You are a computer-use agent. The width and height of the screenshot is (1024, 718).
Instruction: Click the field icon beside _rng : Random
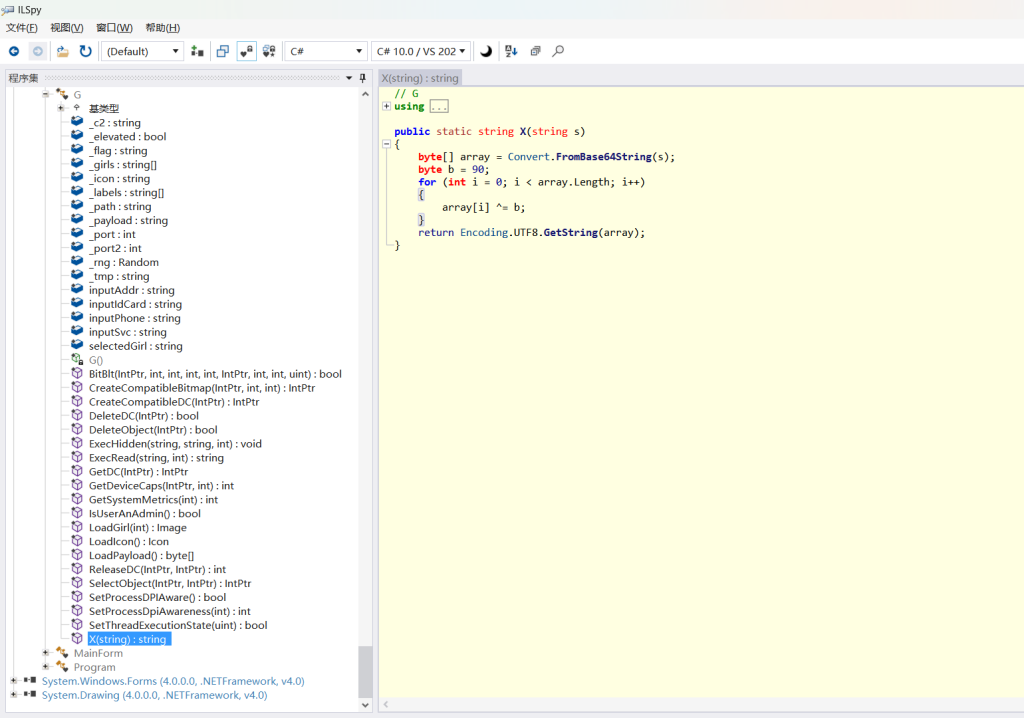(77, 261)
